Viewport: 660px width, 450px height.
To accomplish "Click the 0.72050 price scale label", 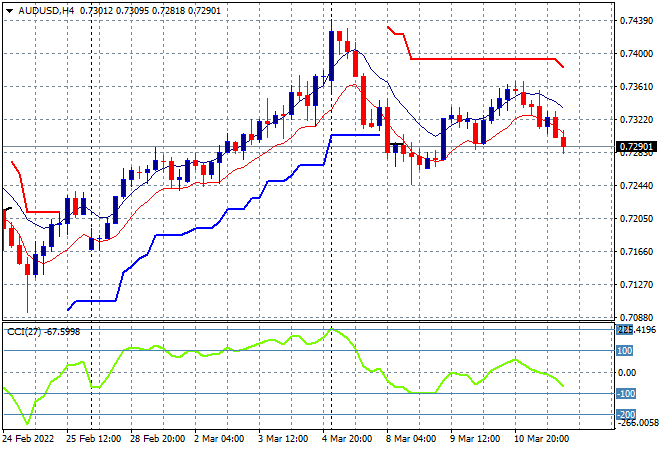I will [636, 218].
